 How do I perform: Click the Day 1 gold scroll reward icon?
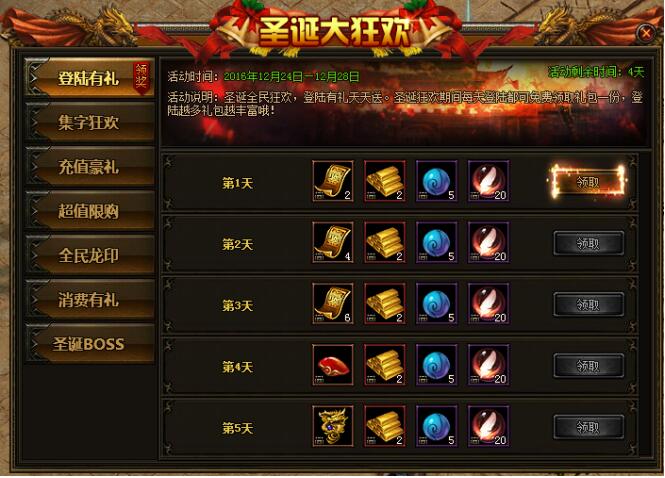333,181
